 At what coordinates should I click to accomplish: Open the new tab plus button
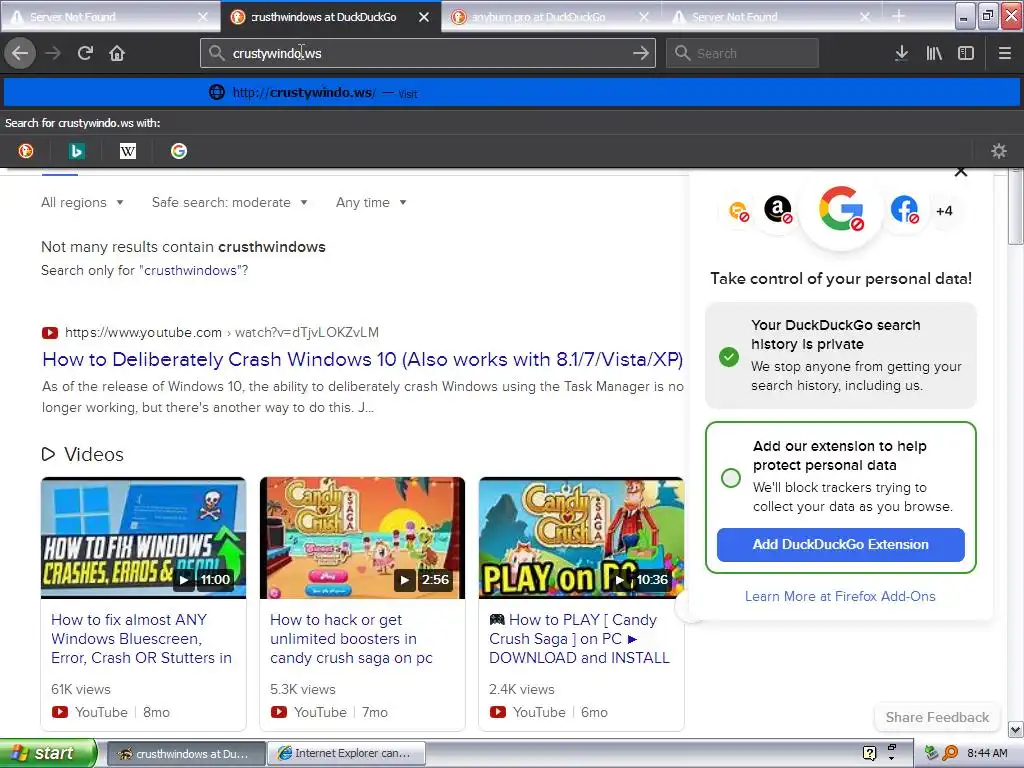tap(899, 16)
